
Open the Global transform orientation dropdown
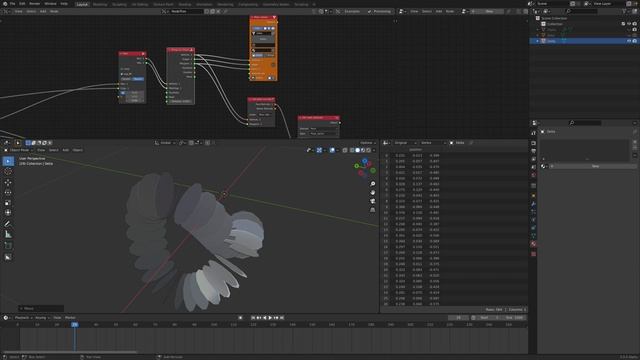pyautogui.click(x=165, y=143)
